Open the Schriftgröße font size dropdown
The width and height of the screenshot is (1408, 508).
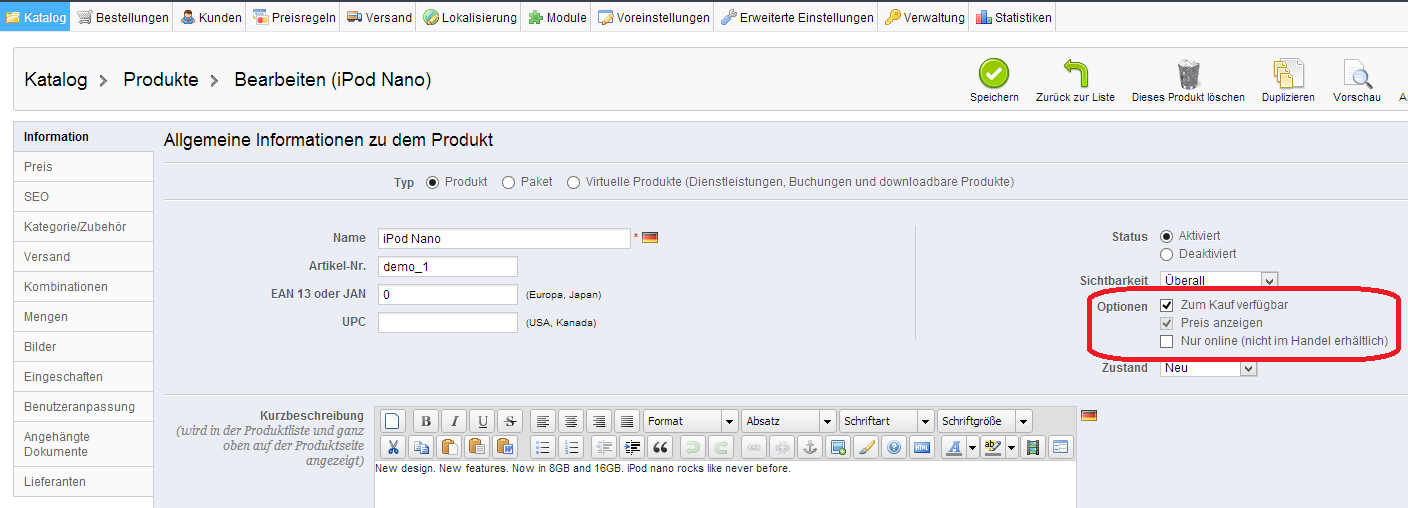[x=985, y=421]
